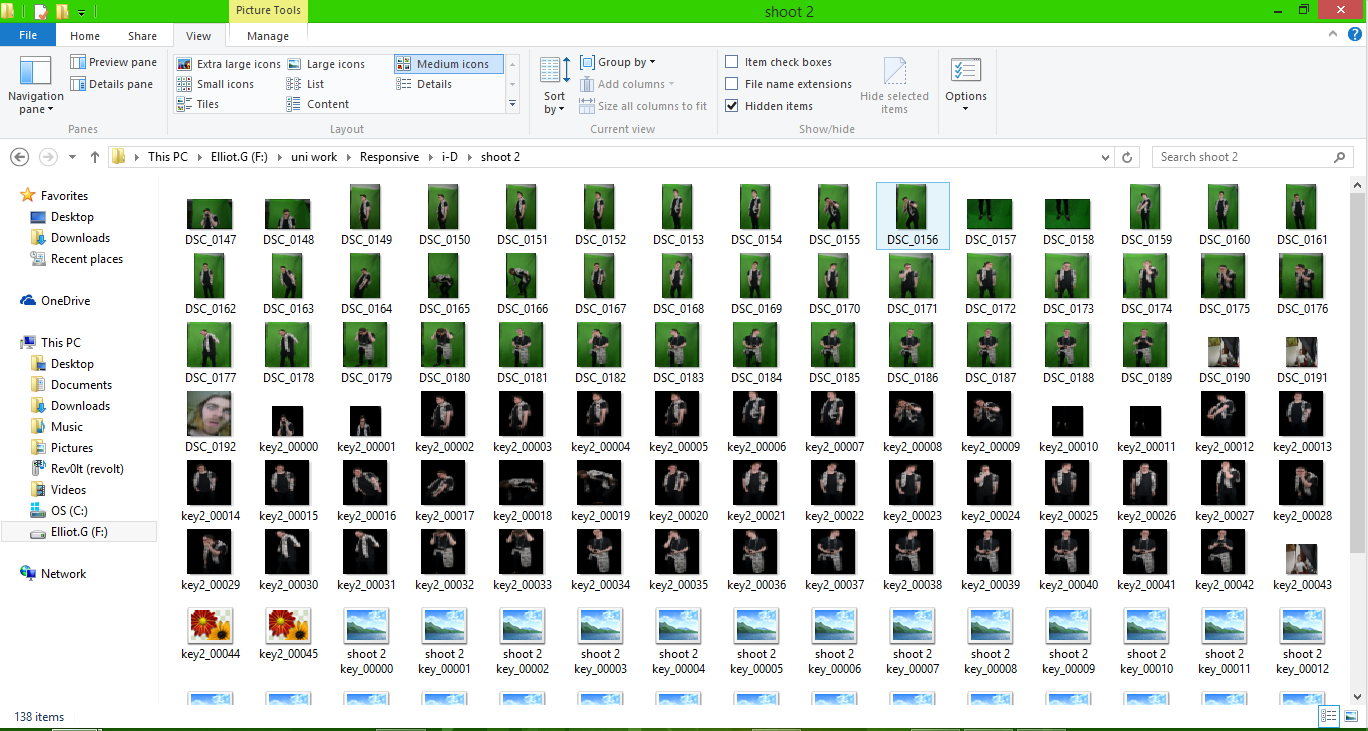
Task: Go back with the Back arrow
Action: pyautogui.click(x=19, y=157)
